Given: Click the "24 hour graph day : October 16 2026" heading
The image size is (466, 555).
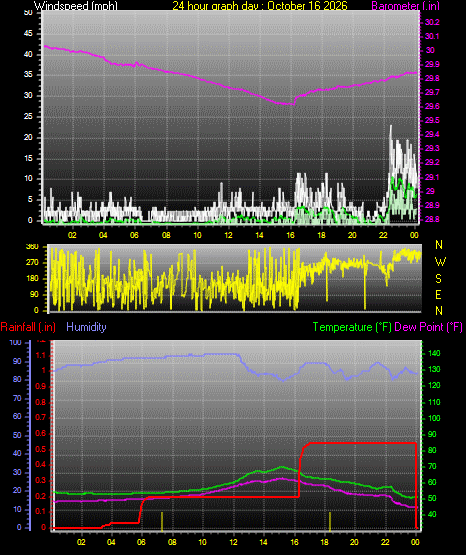Looking at the screenshot, I should pyautogui.click(x=260, y=6).
